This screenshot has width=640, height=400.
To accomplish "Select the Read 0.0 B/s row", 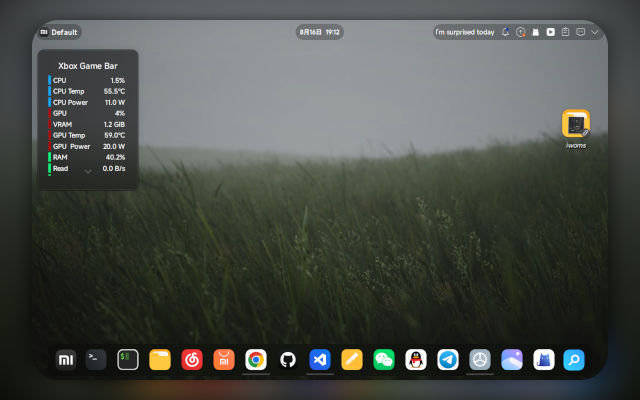I will click(87, 168).
